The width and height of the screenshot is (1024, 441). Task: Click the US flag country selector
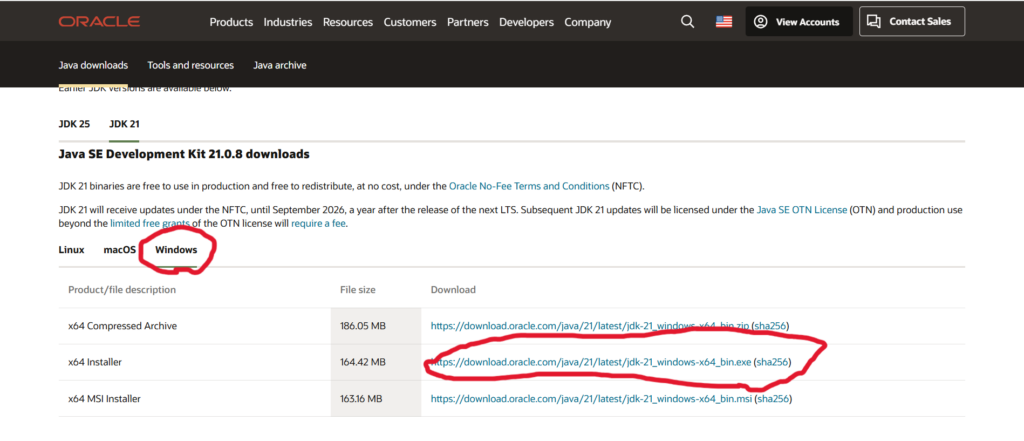pyautogui.click(x=724, y=22)
